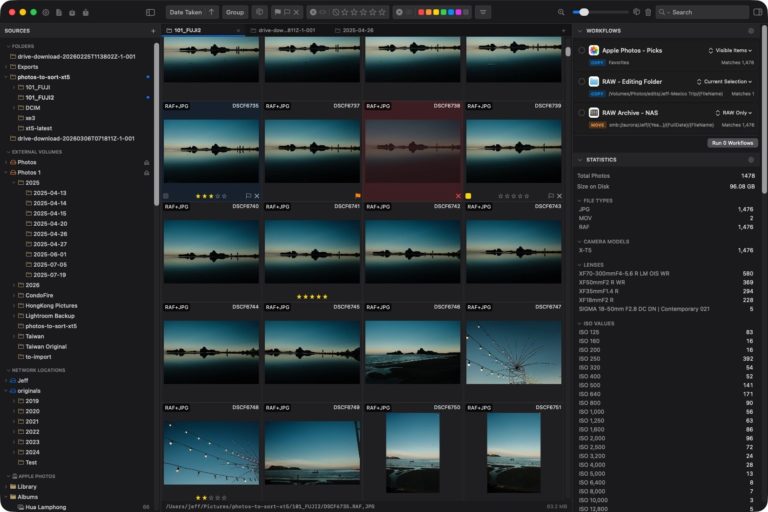Apply the rejected X flag filter
This screenshot has height=512, width=768.
[296, 12]
